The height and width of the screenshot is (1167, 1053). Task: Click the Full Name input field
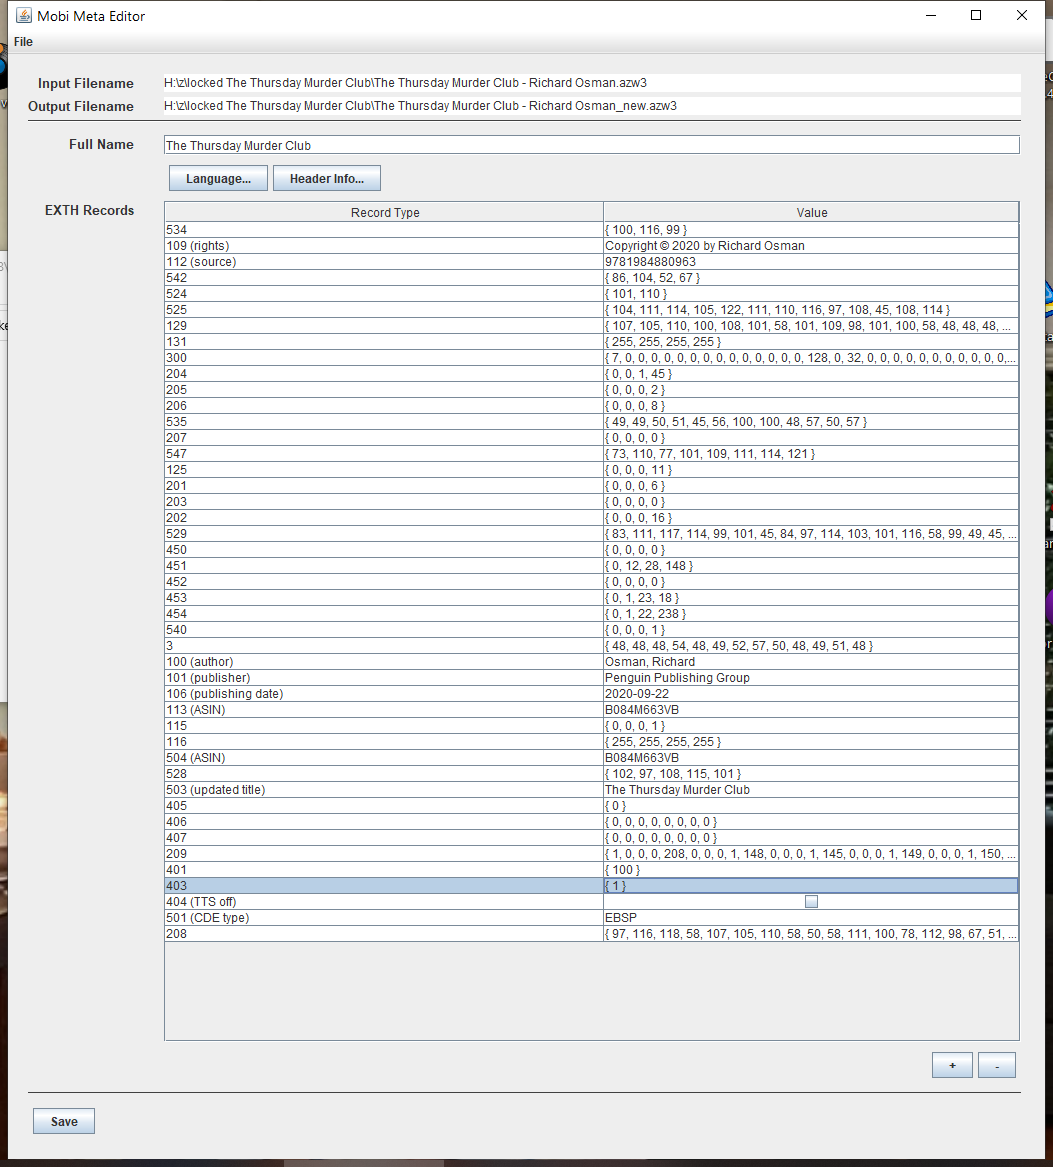[592, 145]
